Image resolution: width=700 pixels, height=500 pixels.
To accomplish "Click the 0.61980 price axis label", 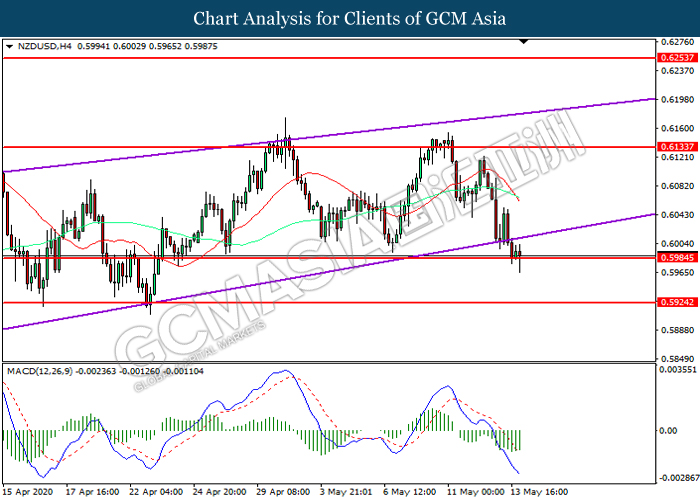I will click(x=678, y=100).
